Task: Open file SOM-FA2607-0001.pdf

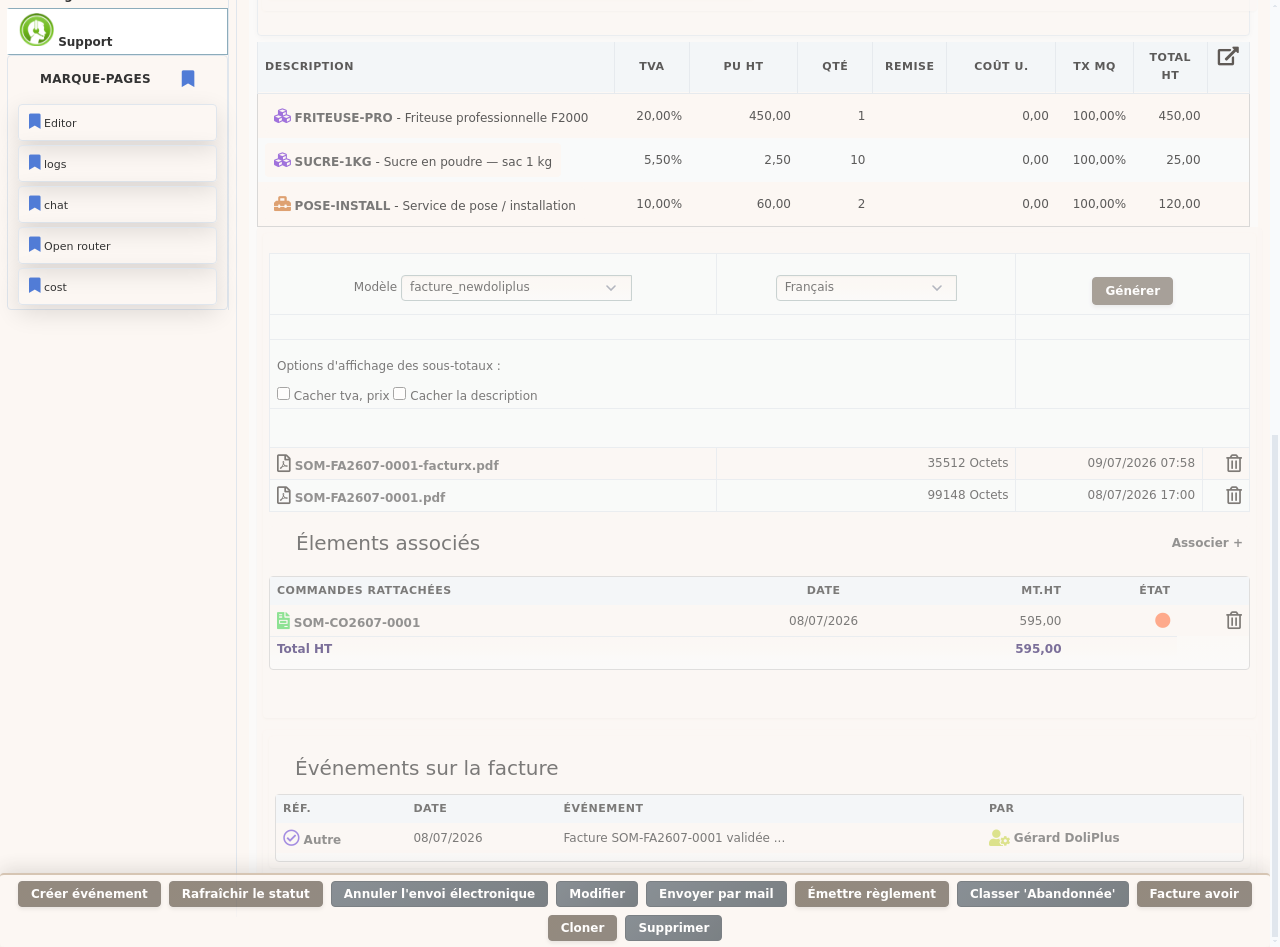Action: 370,498
